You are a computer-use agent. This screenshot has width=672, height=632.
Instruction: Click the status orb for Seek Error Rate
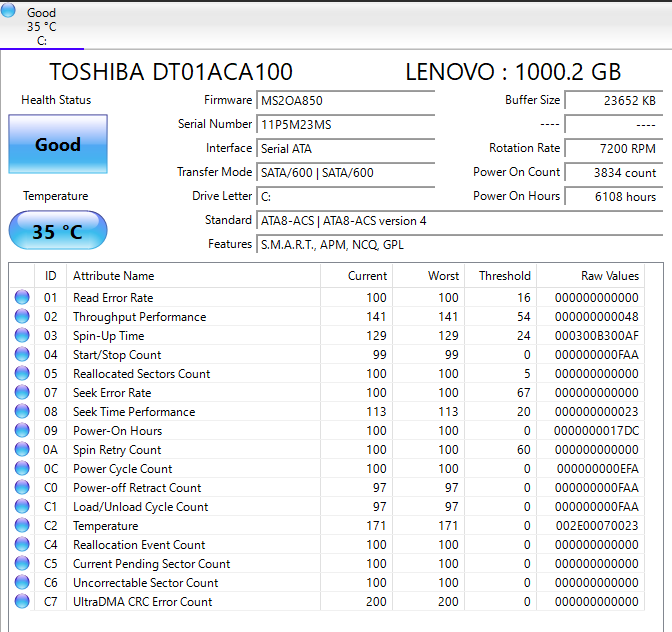(22, 392)
